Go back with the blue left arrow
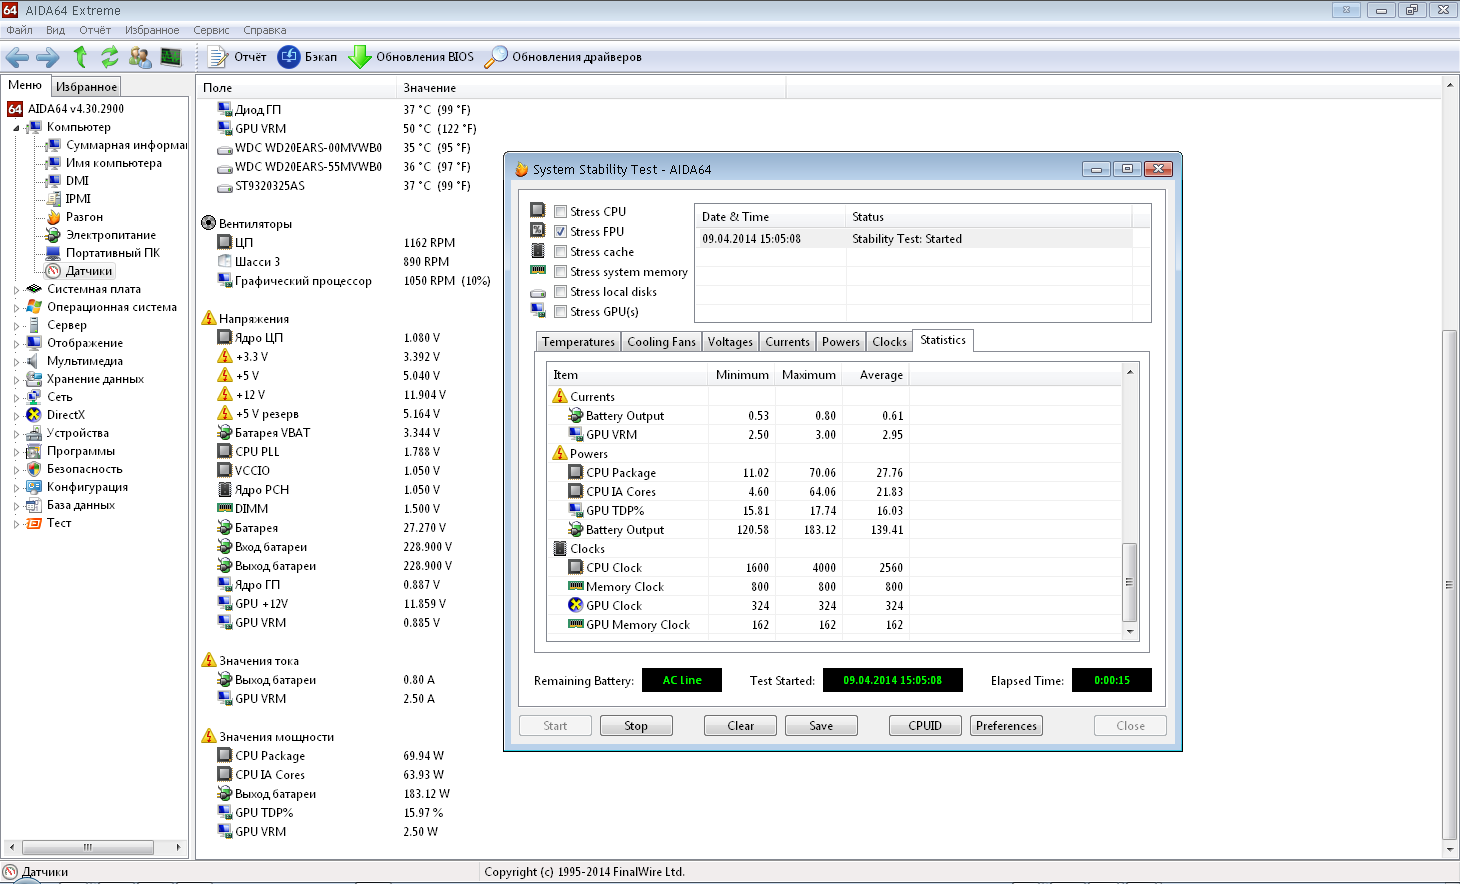The image size is (1460, 884). (x=17, y=57)
